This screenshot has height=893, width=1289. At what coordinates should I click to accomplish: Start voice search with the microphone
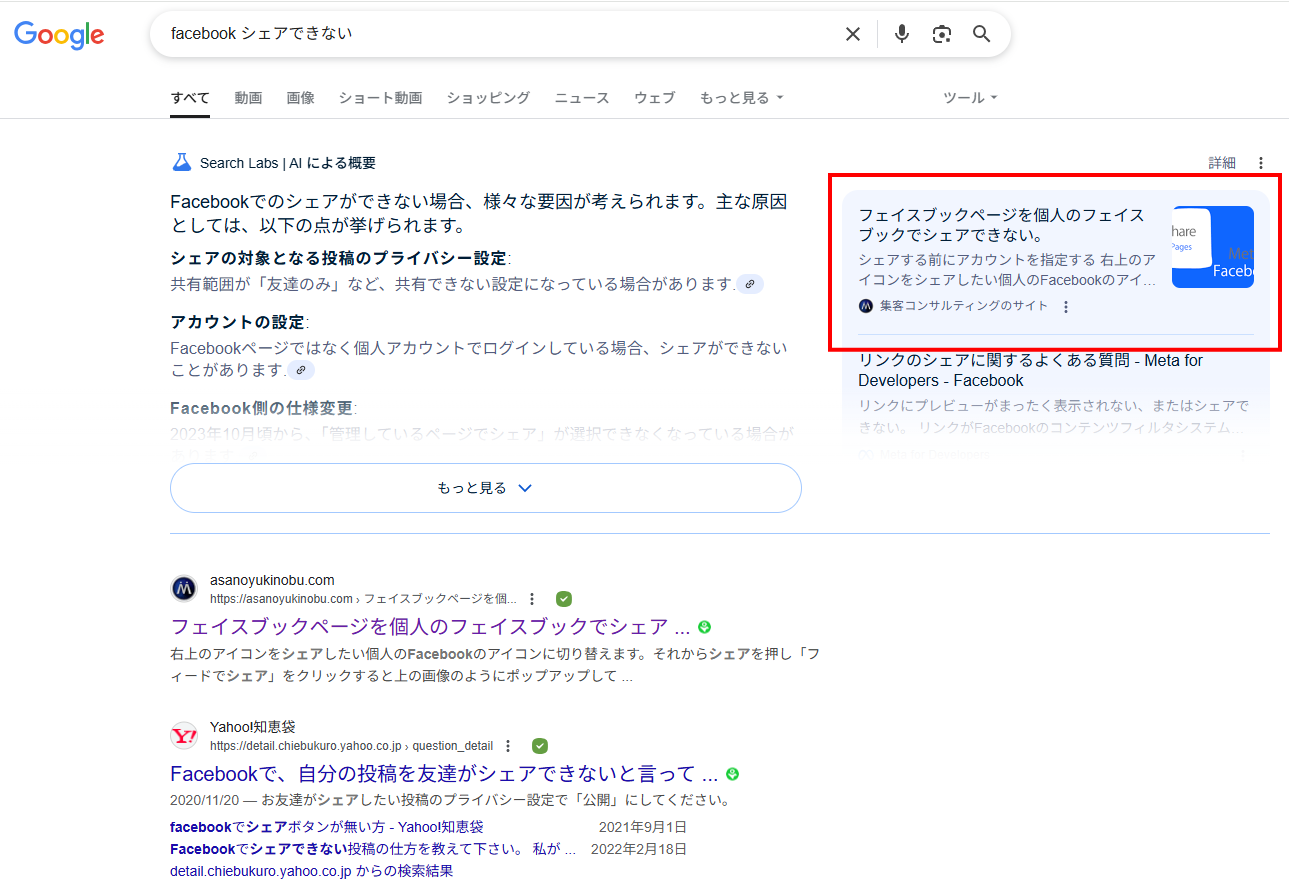tap(902, 34)
